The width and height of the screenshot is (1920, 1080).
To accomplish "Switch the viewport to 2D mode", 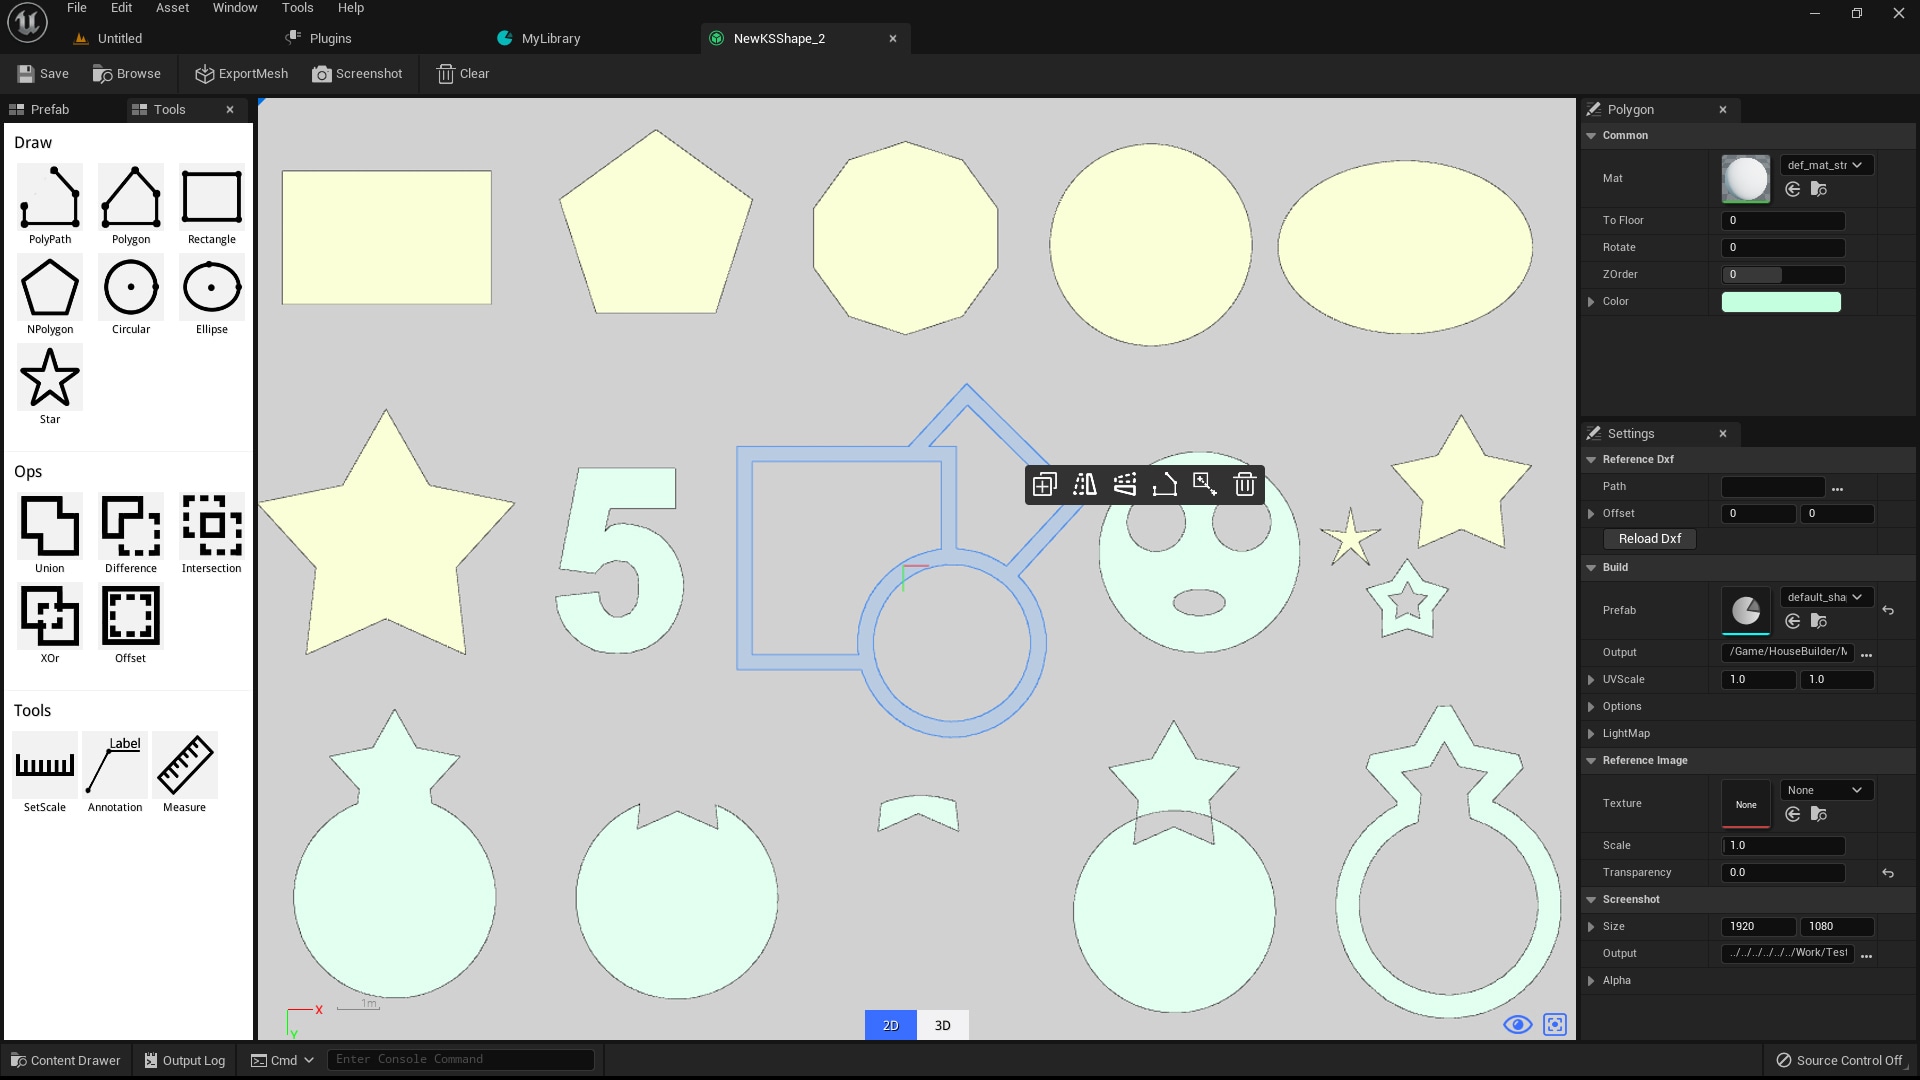I will coord(890,1025).
